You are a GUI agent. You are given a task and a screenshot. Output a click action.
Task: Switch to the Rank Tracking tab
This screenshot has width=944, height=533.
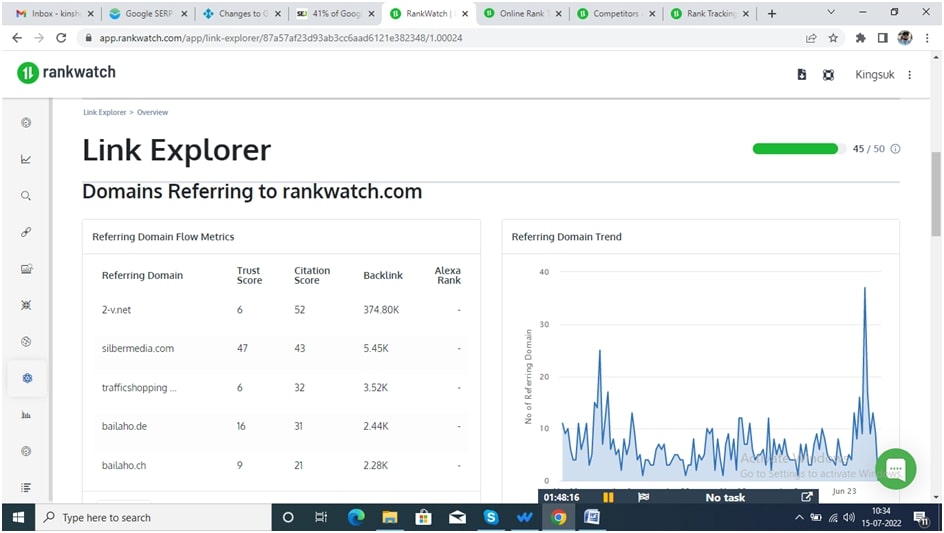710,13
